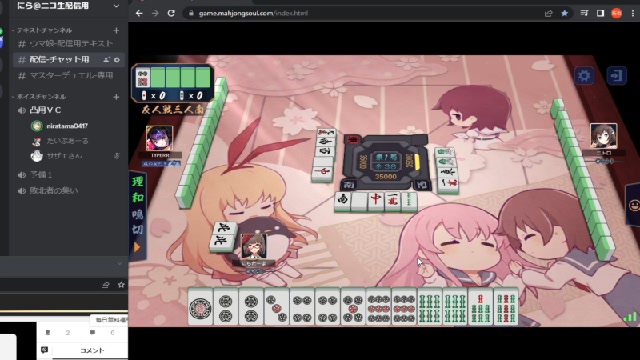Image resolution: width=640 pixels, height=360 pixels.
Task: Reload the Mahjong Soul page
Action: (171, 13)
